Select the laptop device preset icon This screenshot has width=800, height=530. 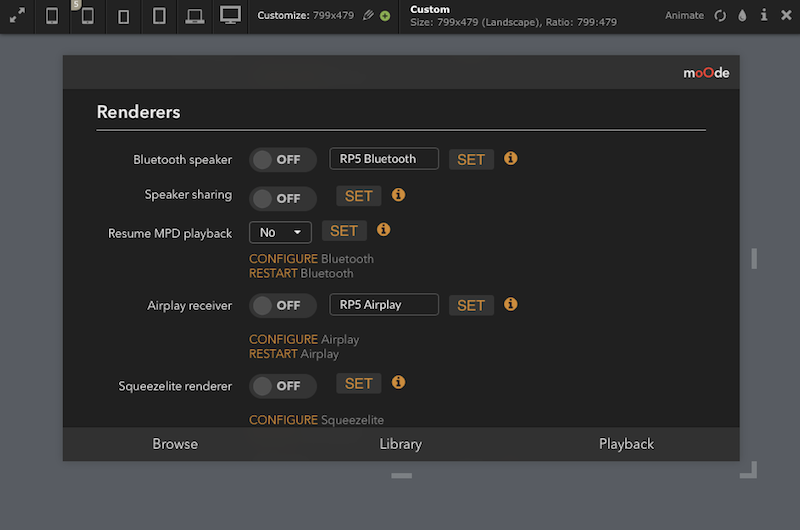pyautogui.click(x=194, y=16)
